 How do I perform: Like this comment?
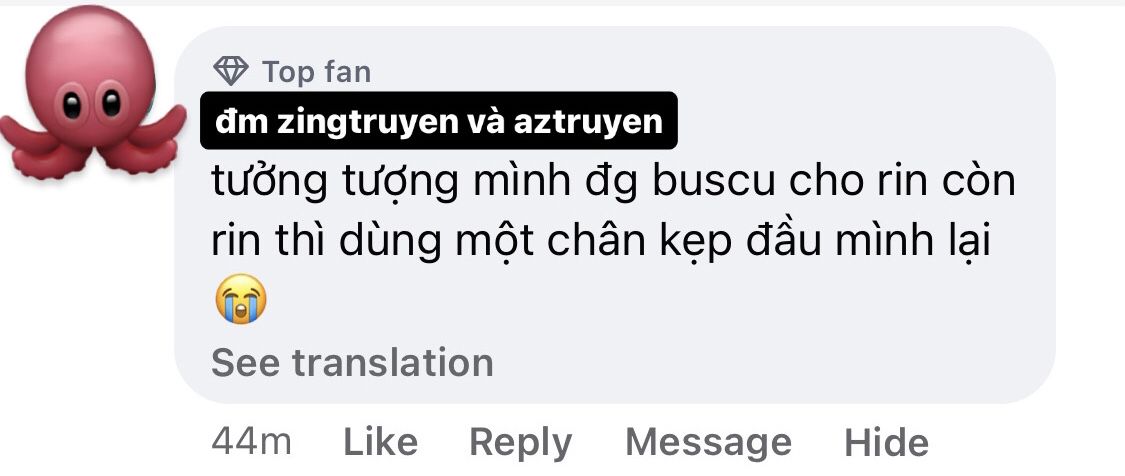[x=380, y=442]
